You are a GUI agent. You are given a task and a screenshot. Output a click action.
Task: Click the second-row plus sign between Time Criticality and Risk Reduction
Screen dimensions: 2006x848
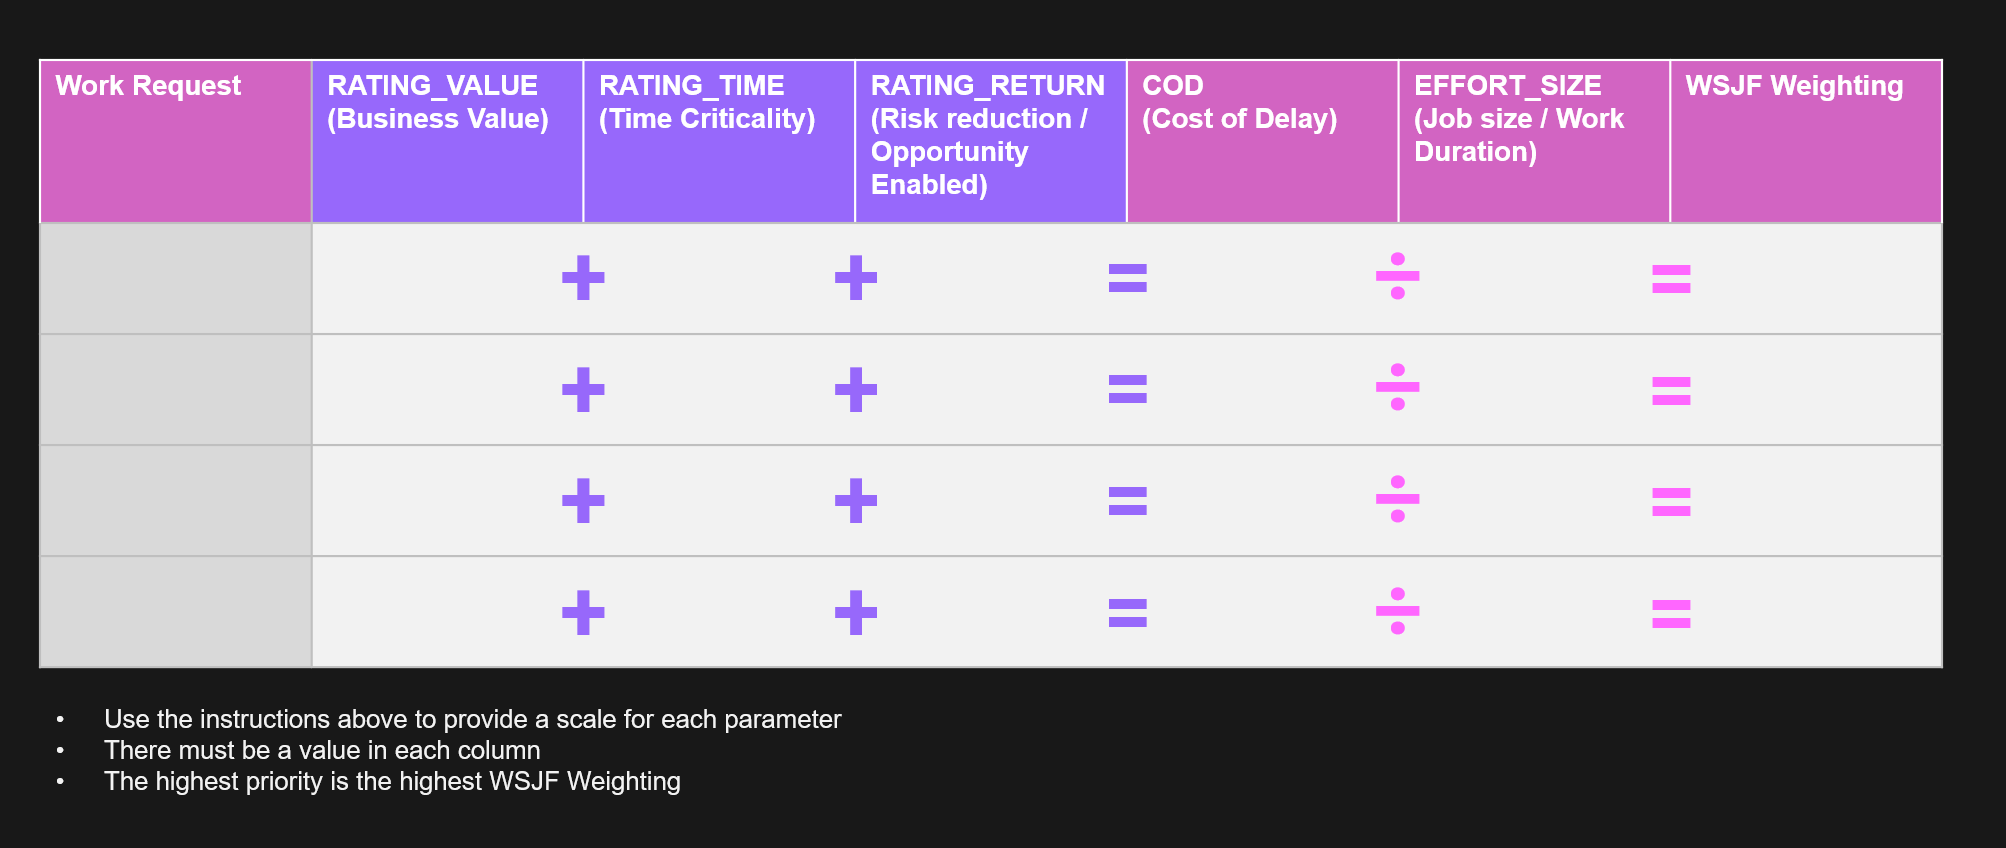click(x=856, y=389)
